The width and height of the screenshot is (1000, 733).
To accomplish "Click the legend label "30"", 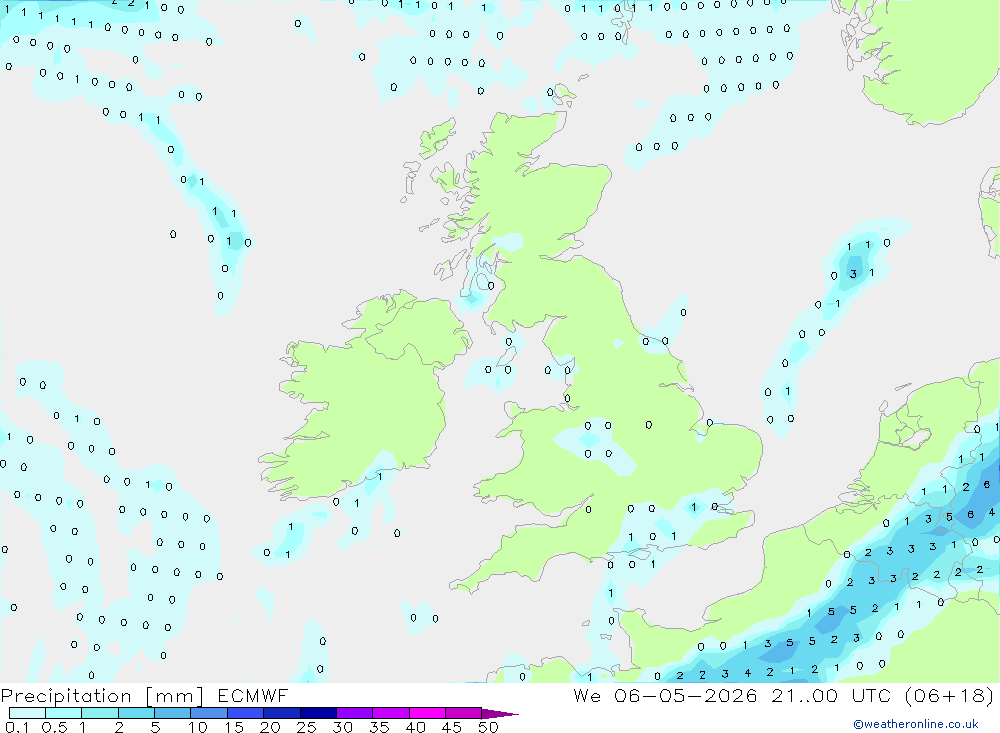I will coord(342,727).
